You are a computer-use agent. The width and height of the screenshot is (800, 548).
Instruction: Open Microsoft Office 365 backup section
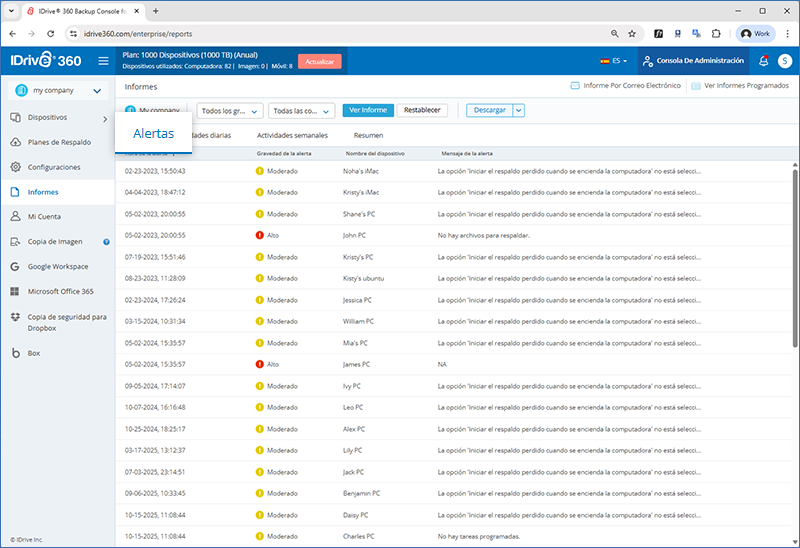pos(60,292)
